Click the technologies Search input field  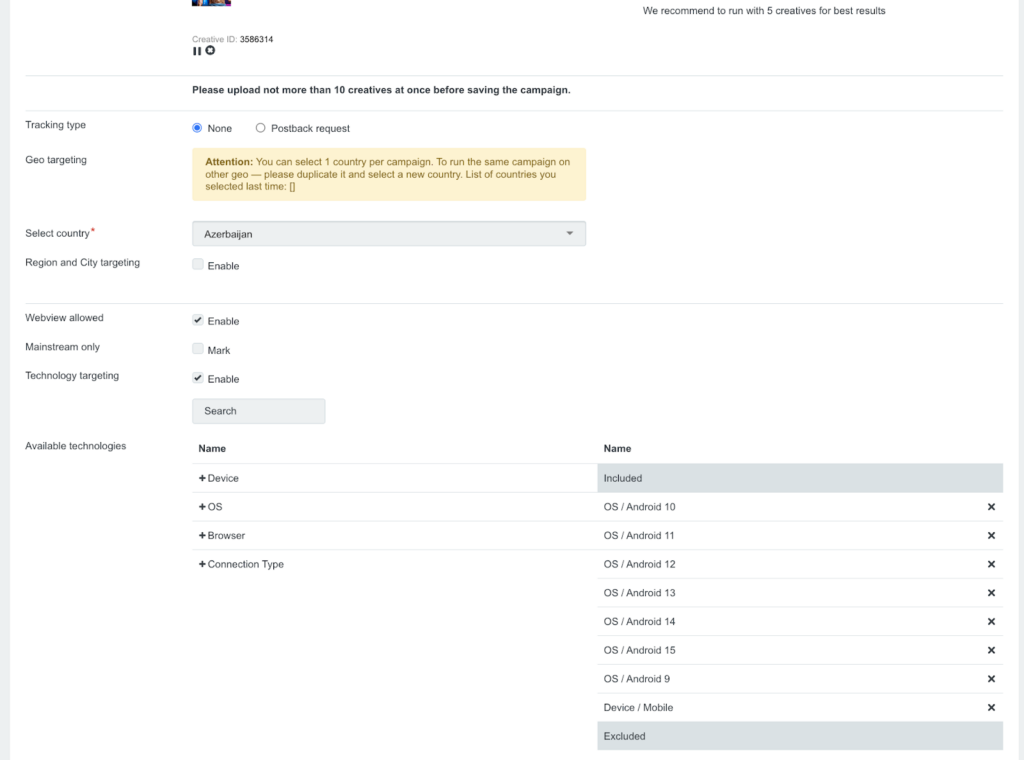click(258, 411)
